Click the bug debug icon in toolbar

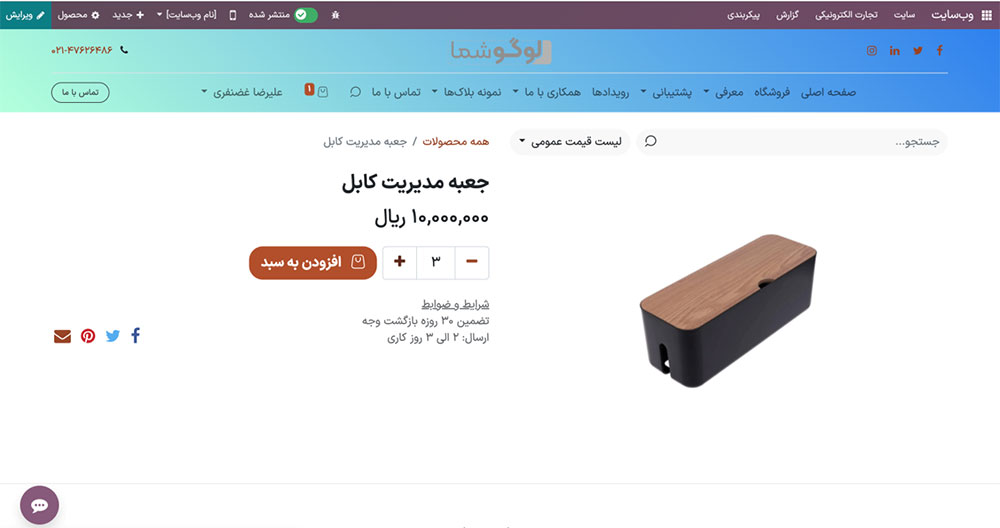tap(335, 15)
